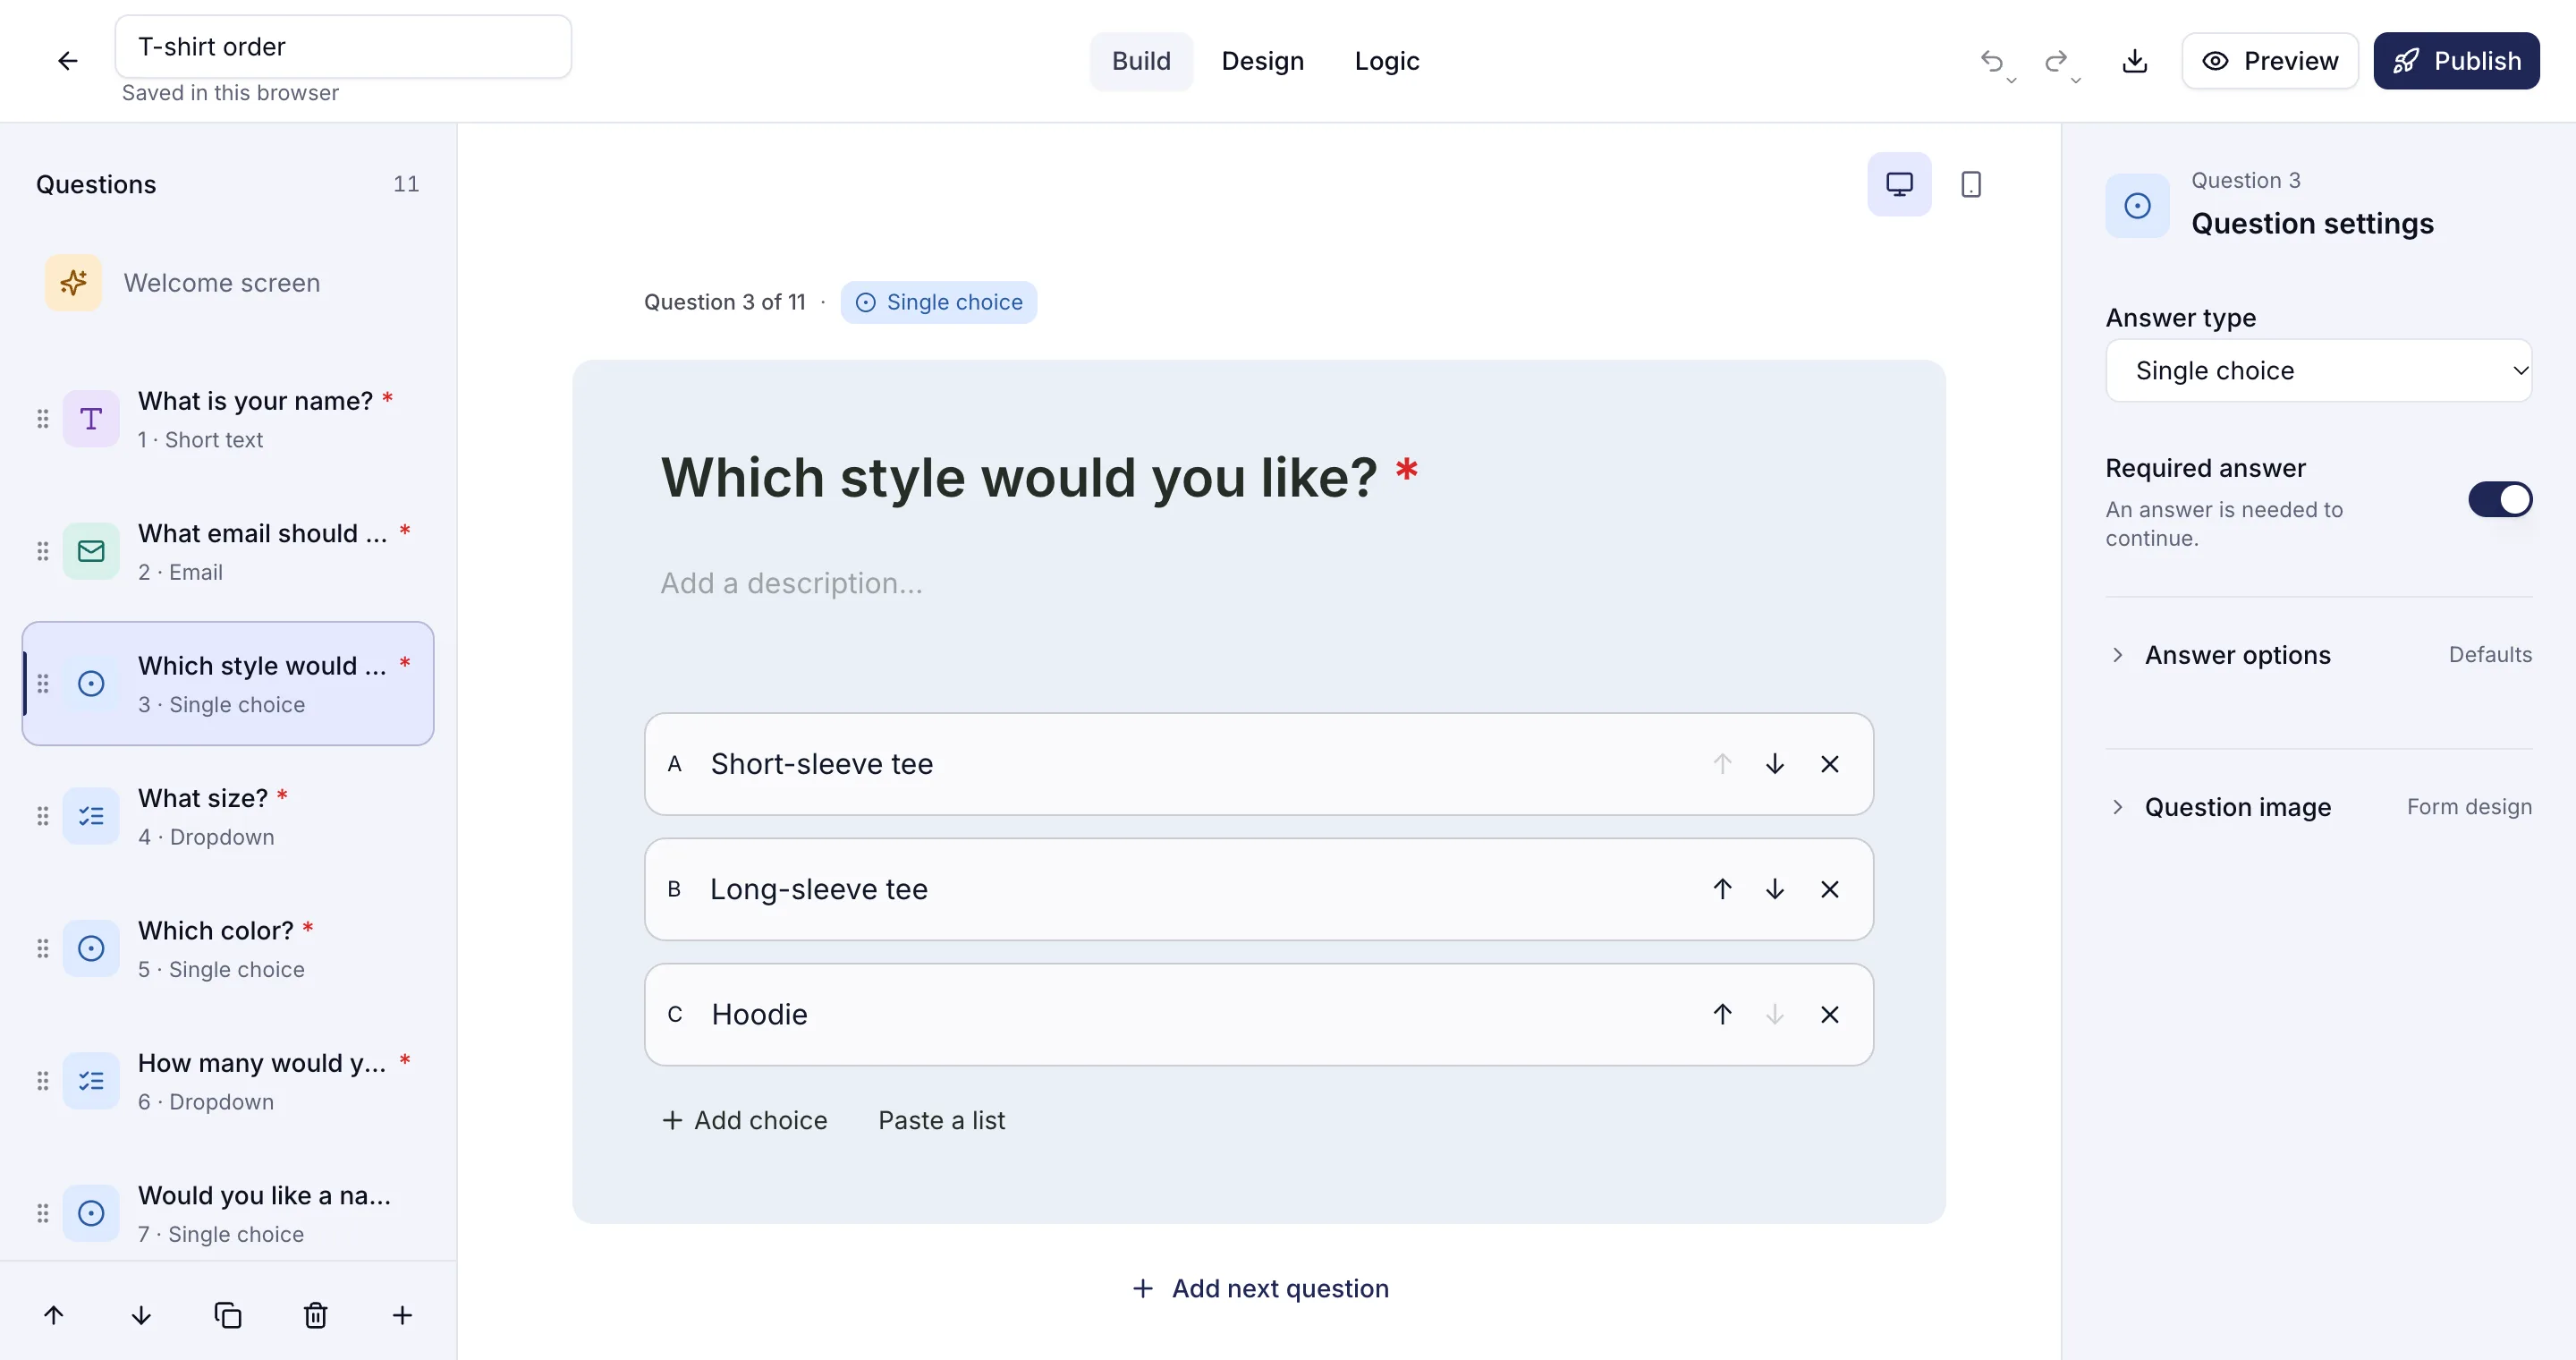Switch to the Build tab
This screenshot has height=1360, width=2576.
(1140, 61)
